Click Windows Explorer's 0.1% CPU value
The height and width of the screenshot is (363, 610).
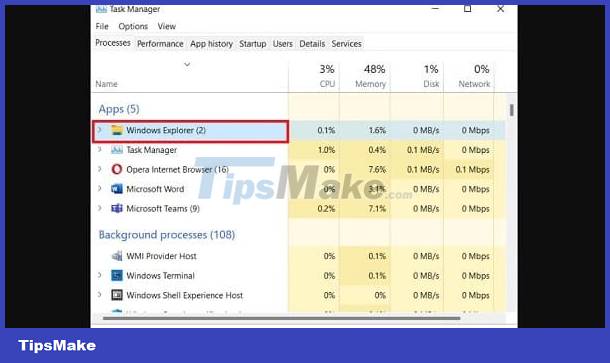(x=326, y=130)
